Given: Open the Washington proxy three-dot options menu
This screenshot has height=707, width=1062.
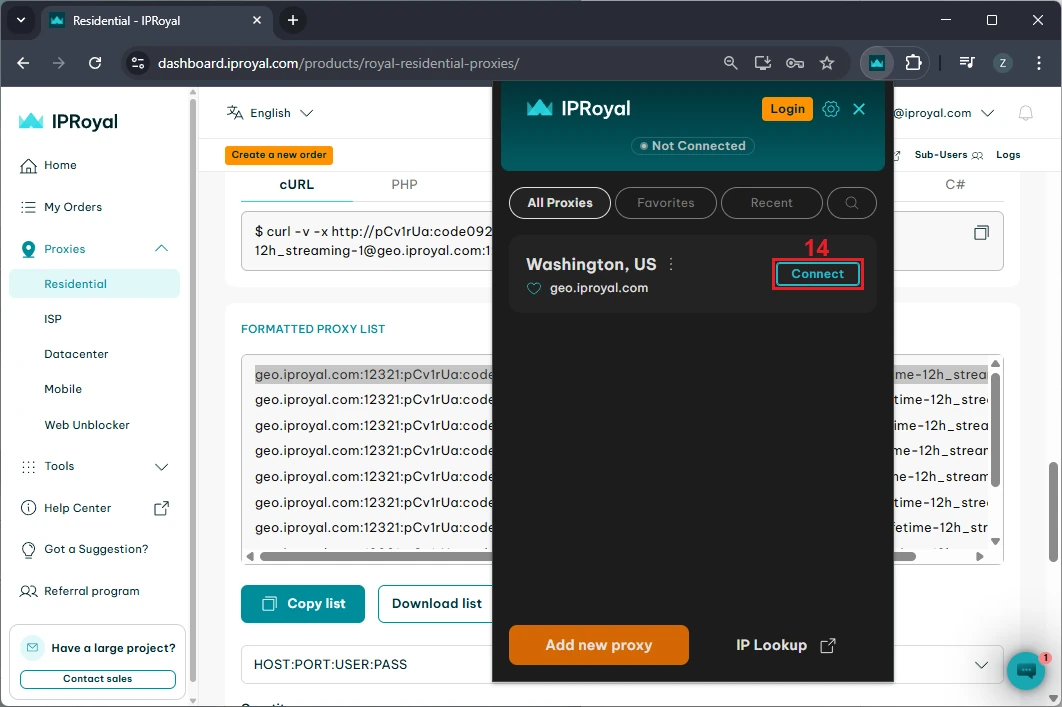Looking at the screenshot, I should pos(671,265).
